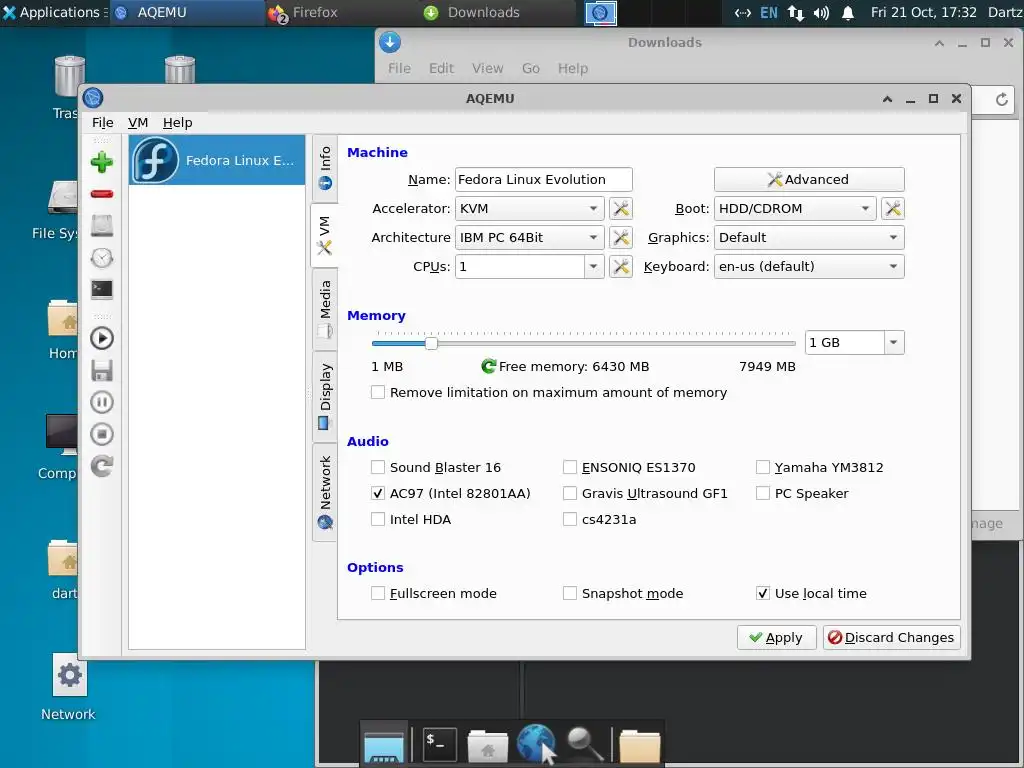Save VM state using the floppy icon
Viewport: 1024px width, 768px height.
click(101, 370)
